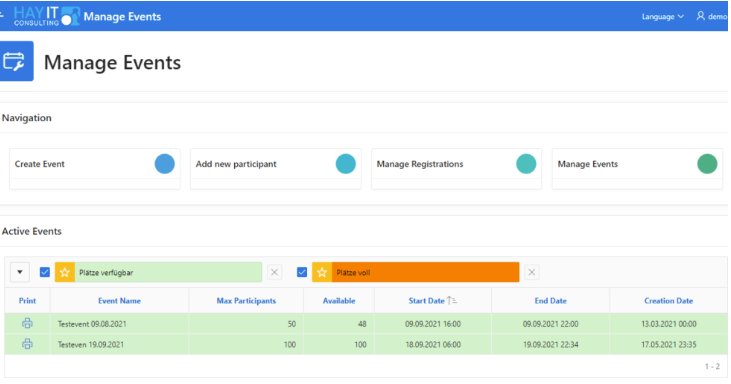
Task: Click the available value 48
Action: [362, 324]
